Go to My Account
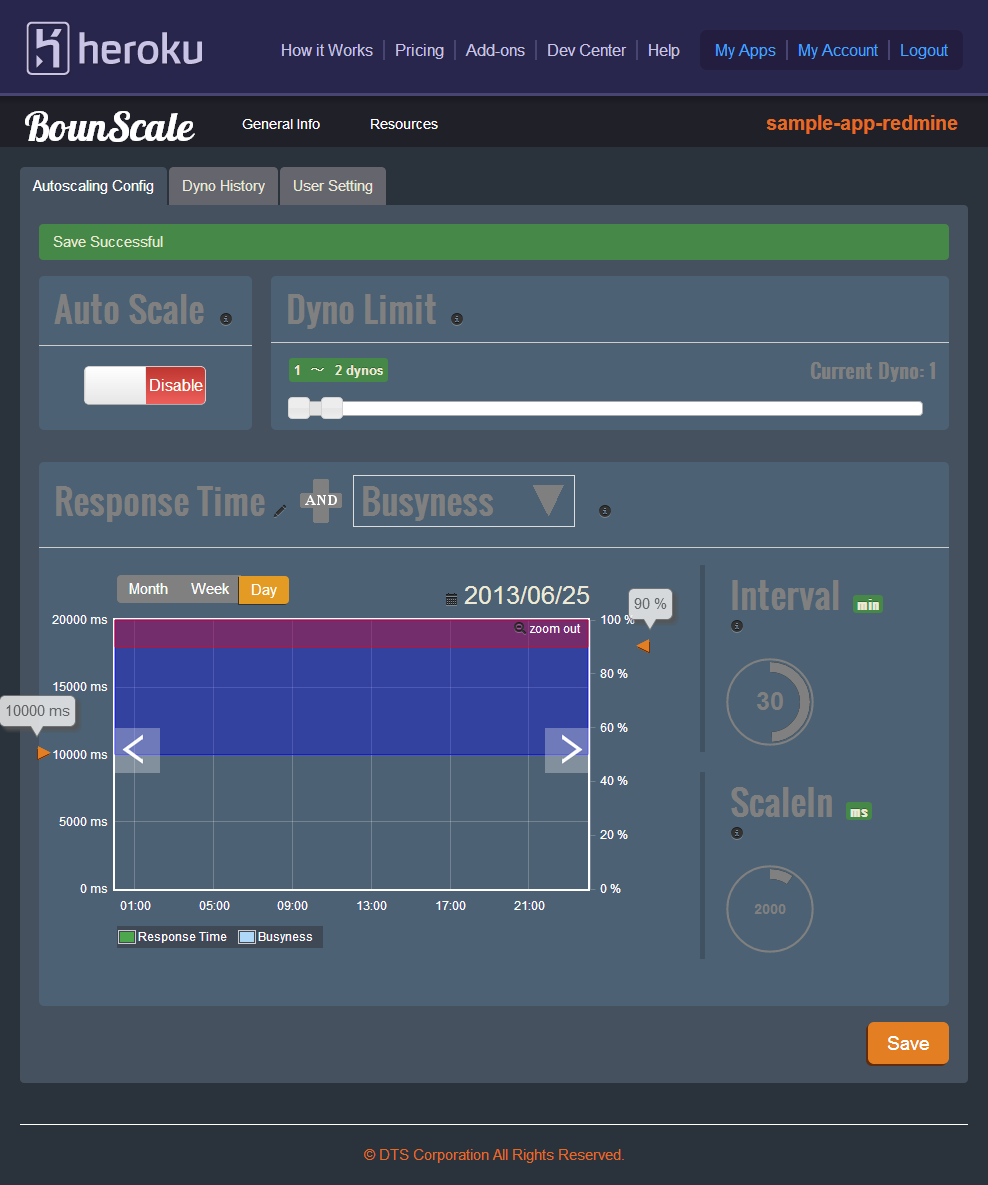The height and width of the screenshot is (1185, 988). click(x=838, y=51)
